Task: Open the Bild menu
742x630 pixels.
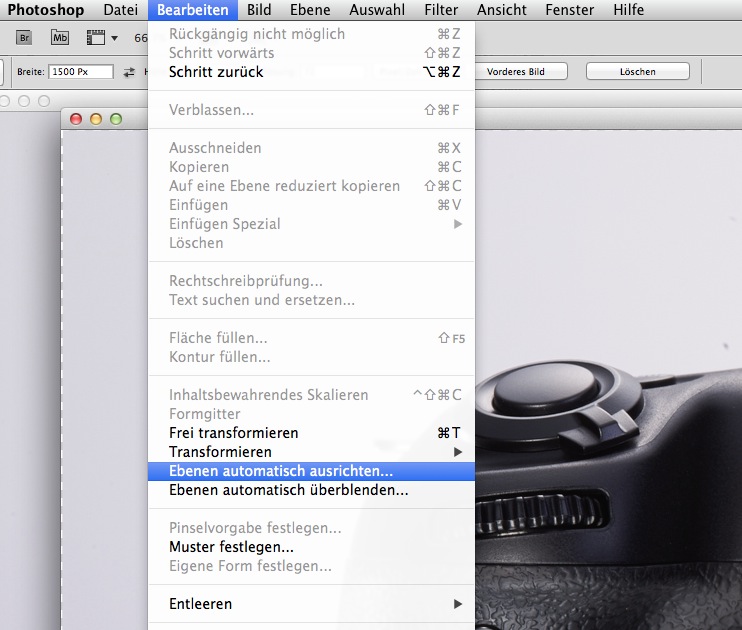Action: pos(259,10)
